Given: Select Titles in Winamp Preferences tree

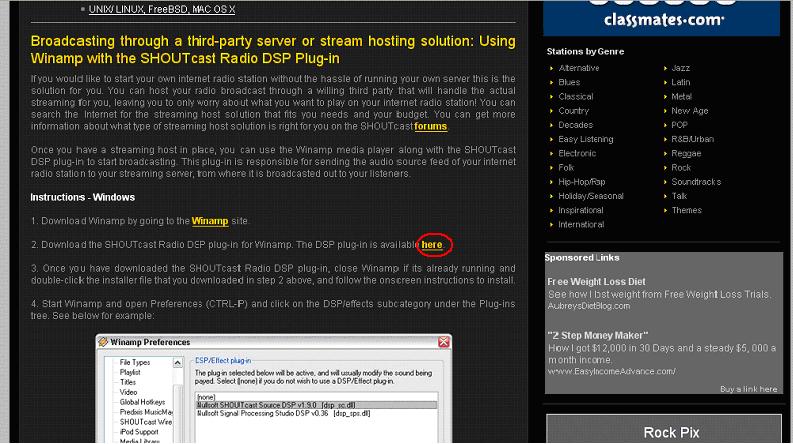Looking at the screenshot, I should click(x=127, y=382).
